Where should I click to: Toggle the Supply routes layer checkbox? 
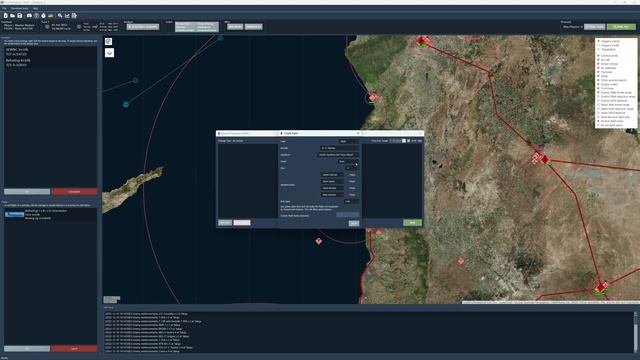598,84
